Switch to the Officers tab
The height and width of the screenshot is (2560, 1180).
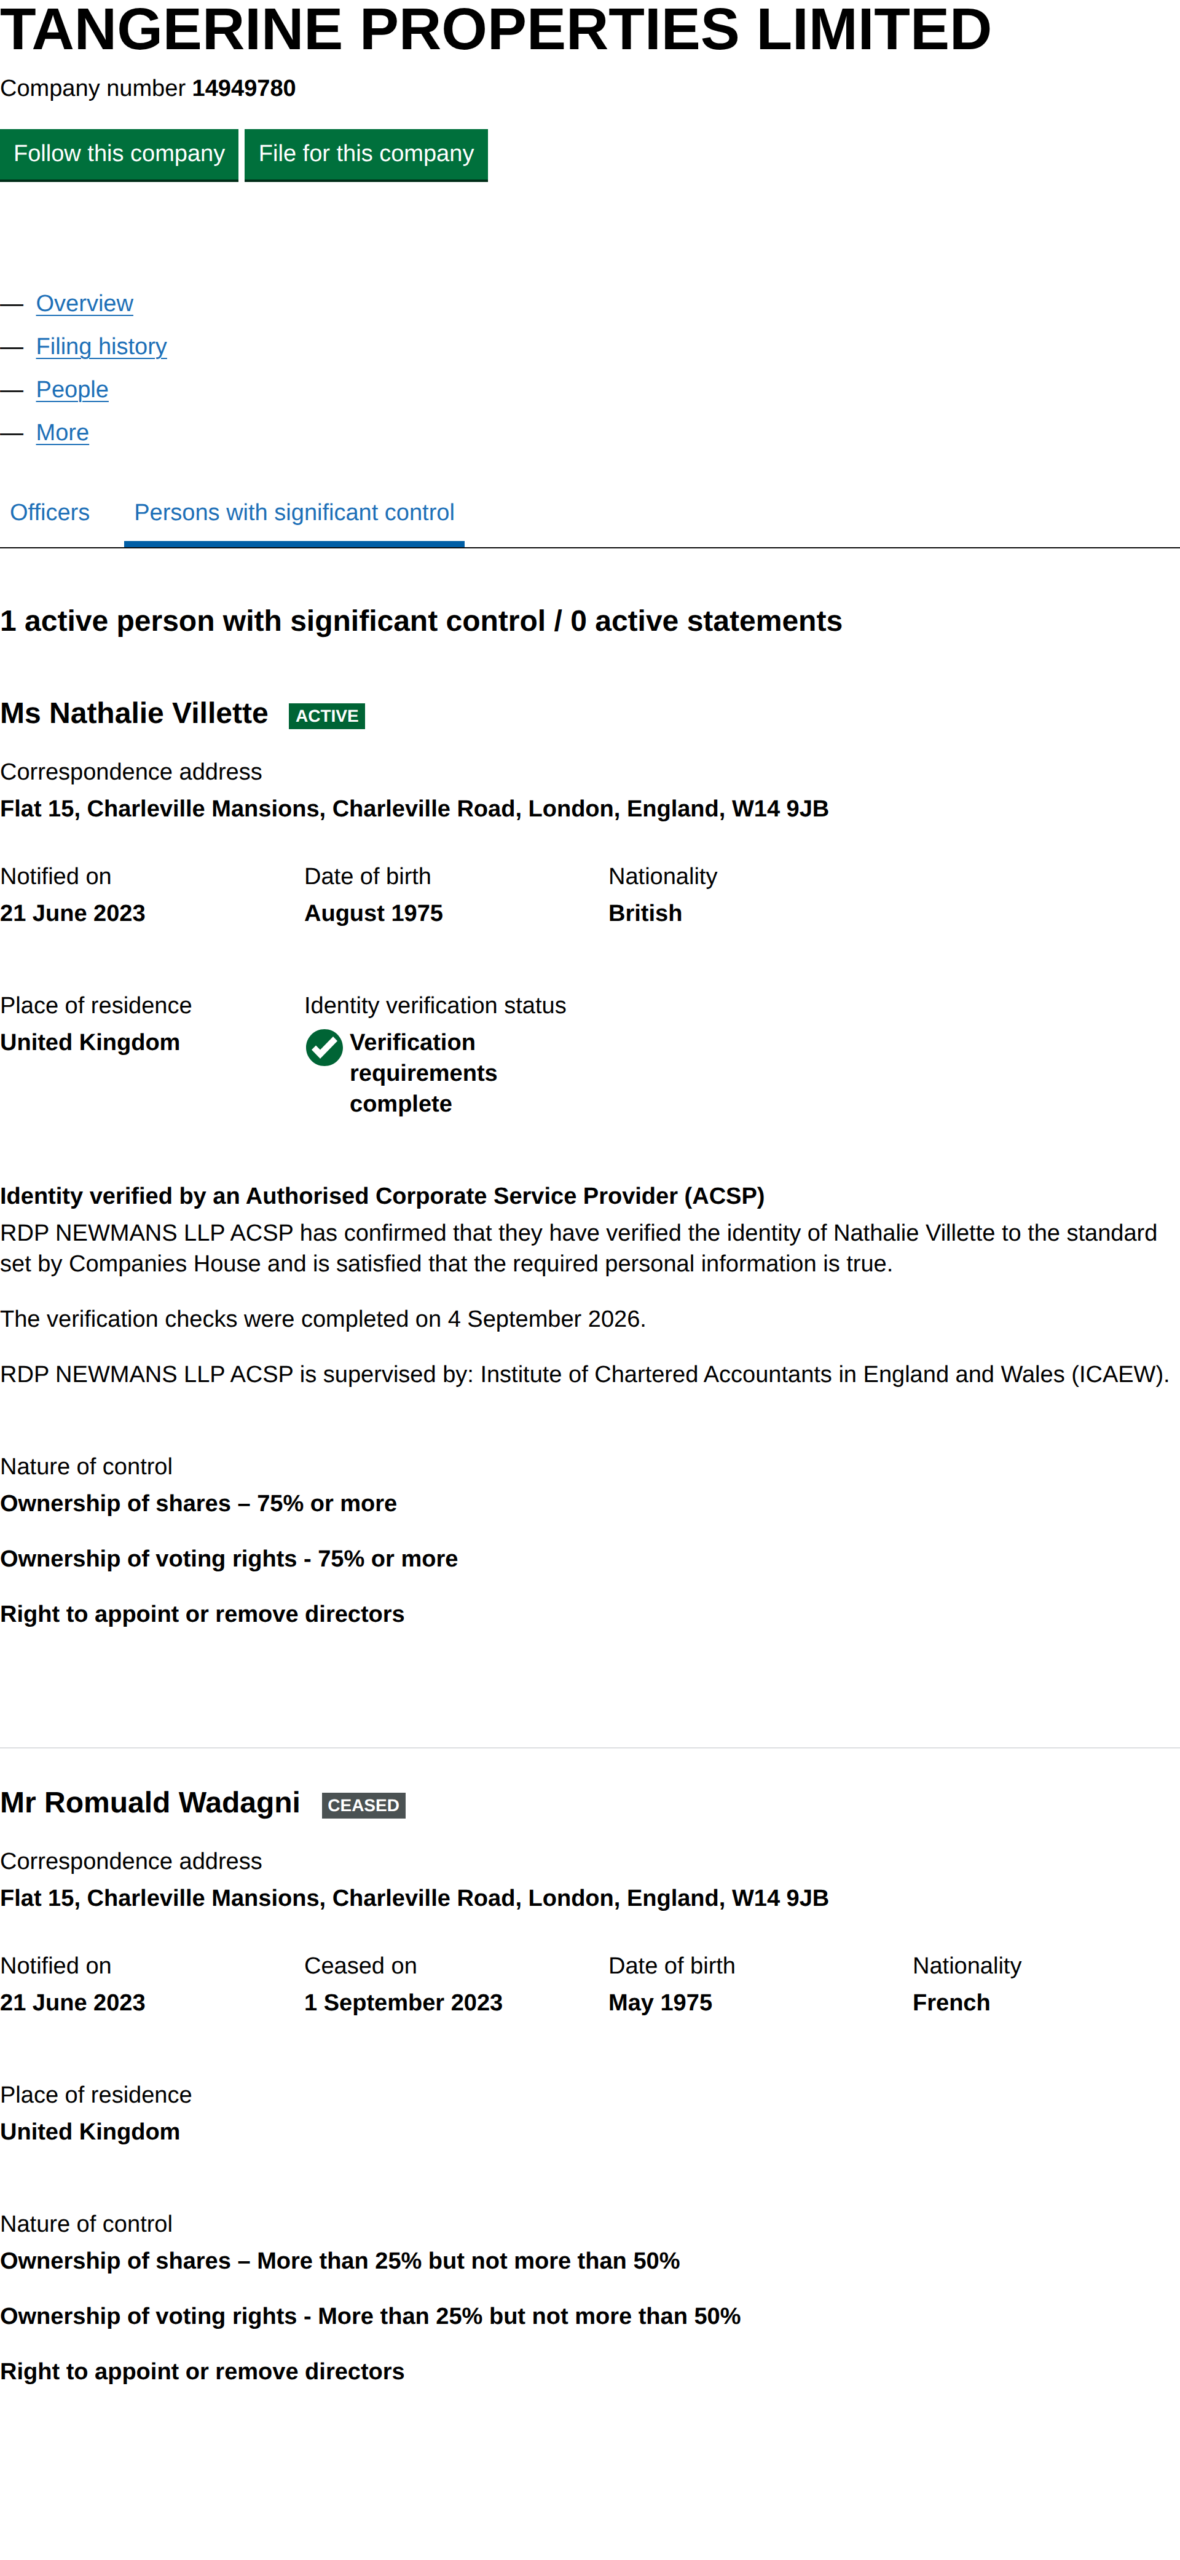[x=50, y=512]
